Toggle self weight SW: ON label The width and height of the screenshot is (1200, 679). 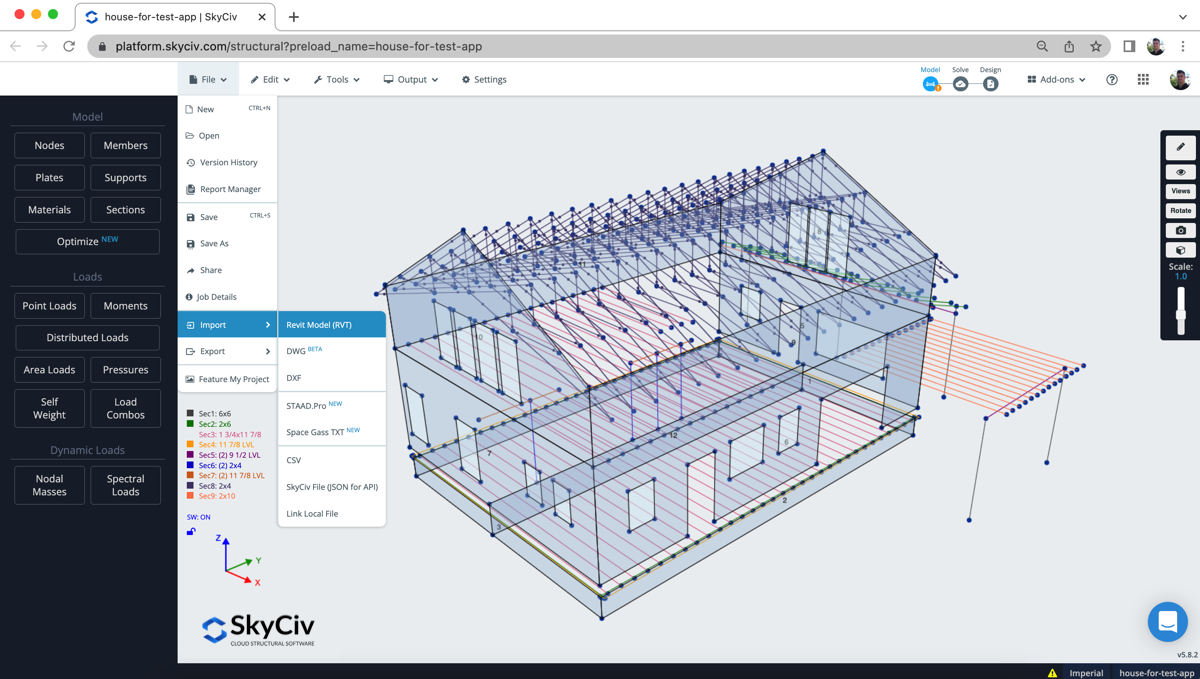(x=198, y=517)
